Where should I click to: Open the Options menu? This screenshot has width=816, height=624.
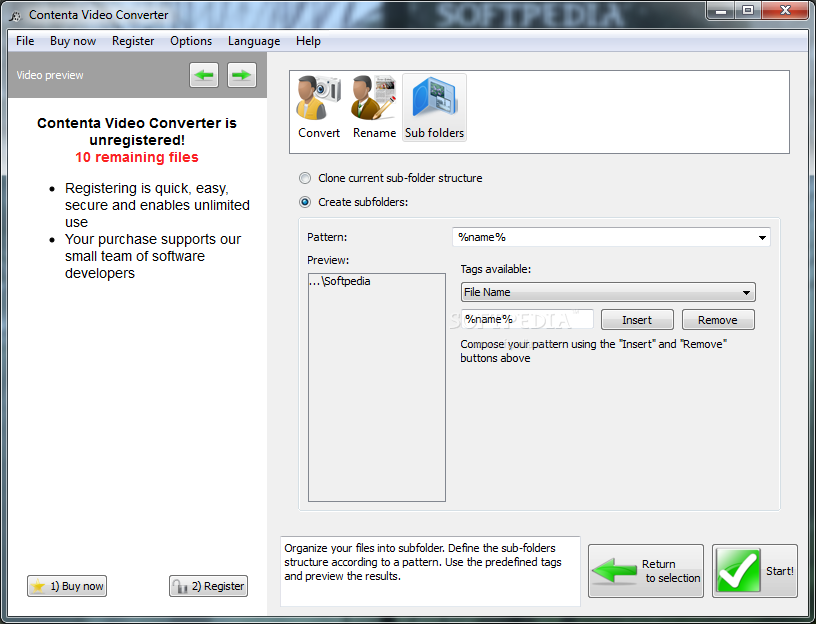(x=191, y=41)
